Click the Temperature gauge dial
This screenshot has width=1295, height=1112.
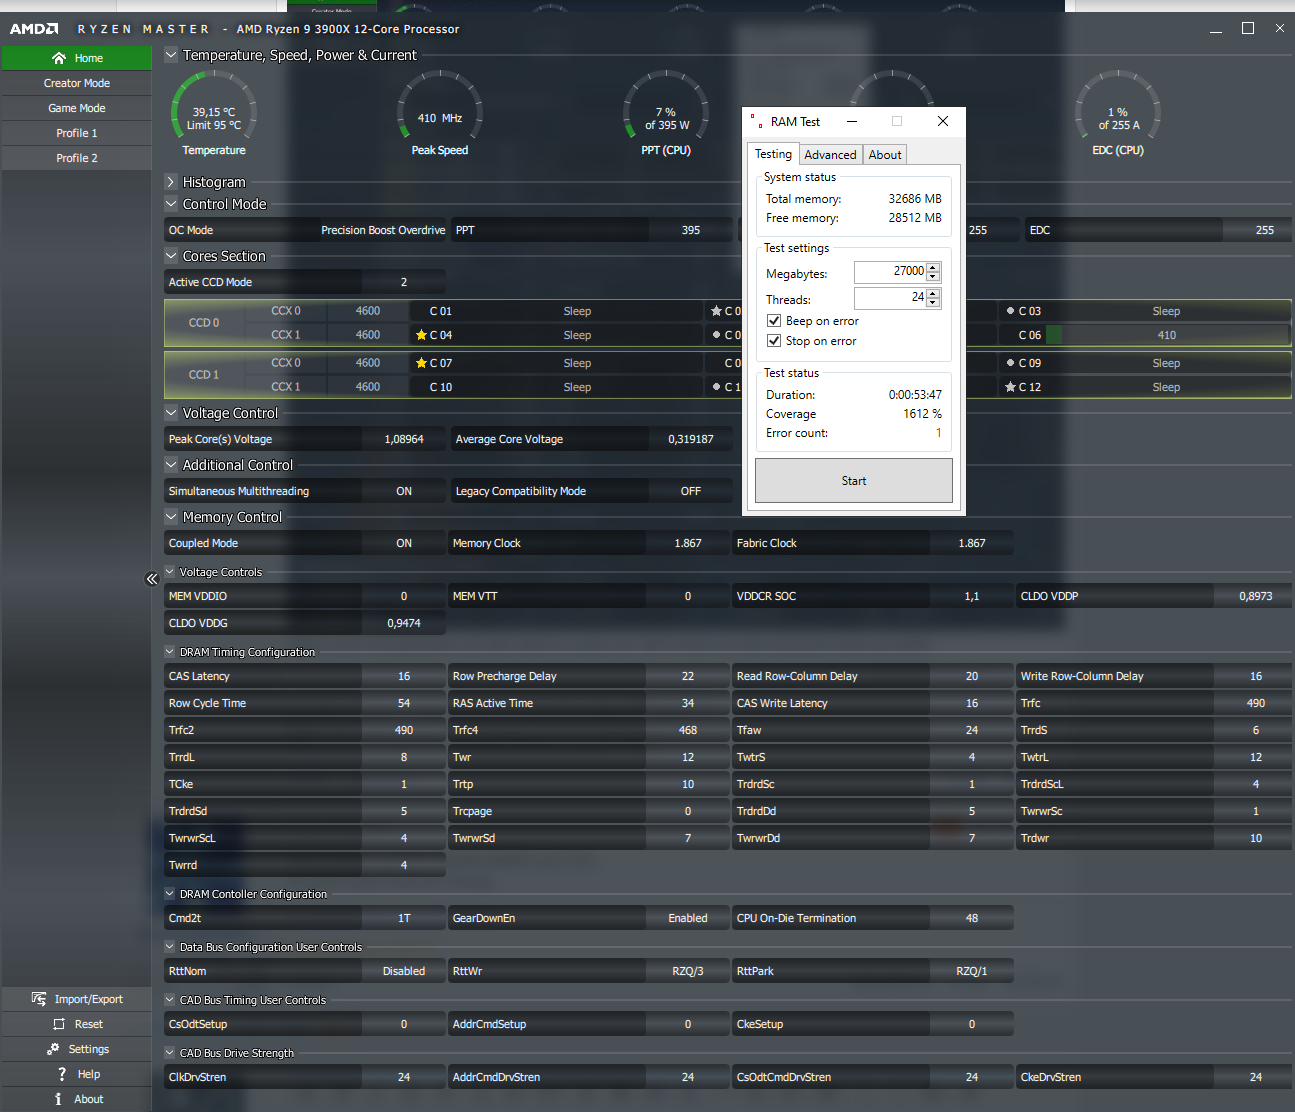point(214,110)
